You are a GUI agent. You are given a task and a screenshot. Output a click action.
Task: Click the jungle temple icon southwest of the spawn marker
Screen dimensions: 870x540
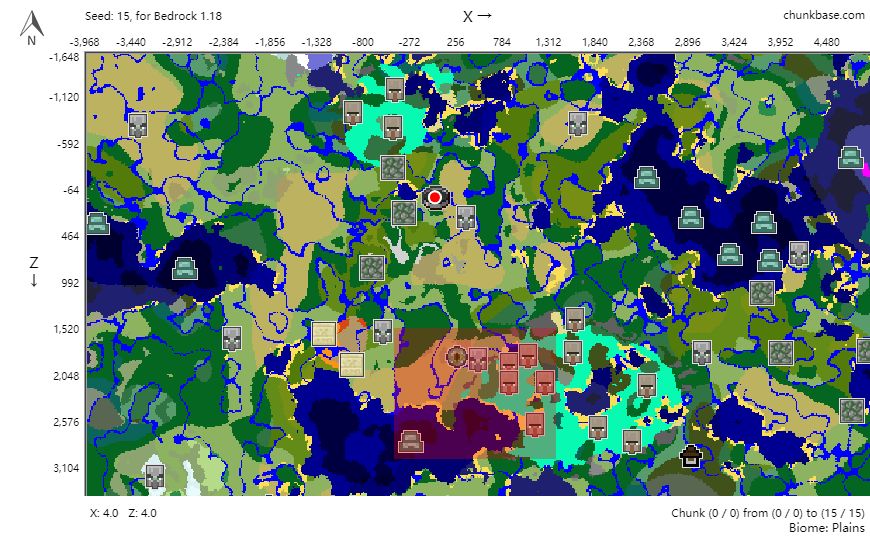click(x=404, y=213)
